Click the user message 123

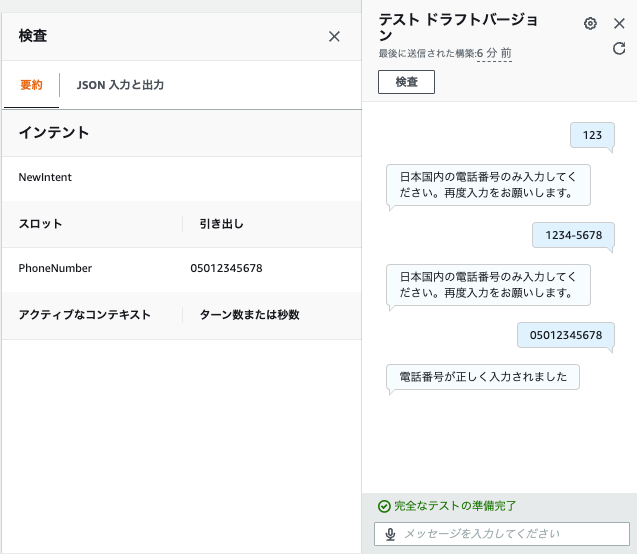[x=592, y=135]
